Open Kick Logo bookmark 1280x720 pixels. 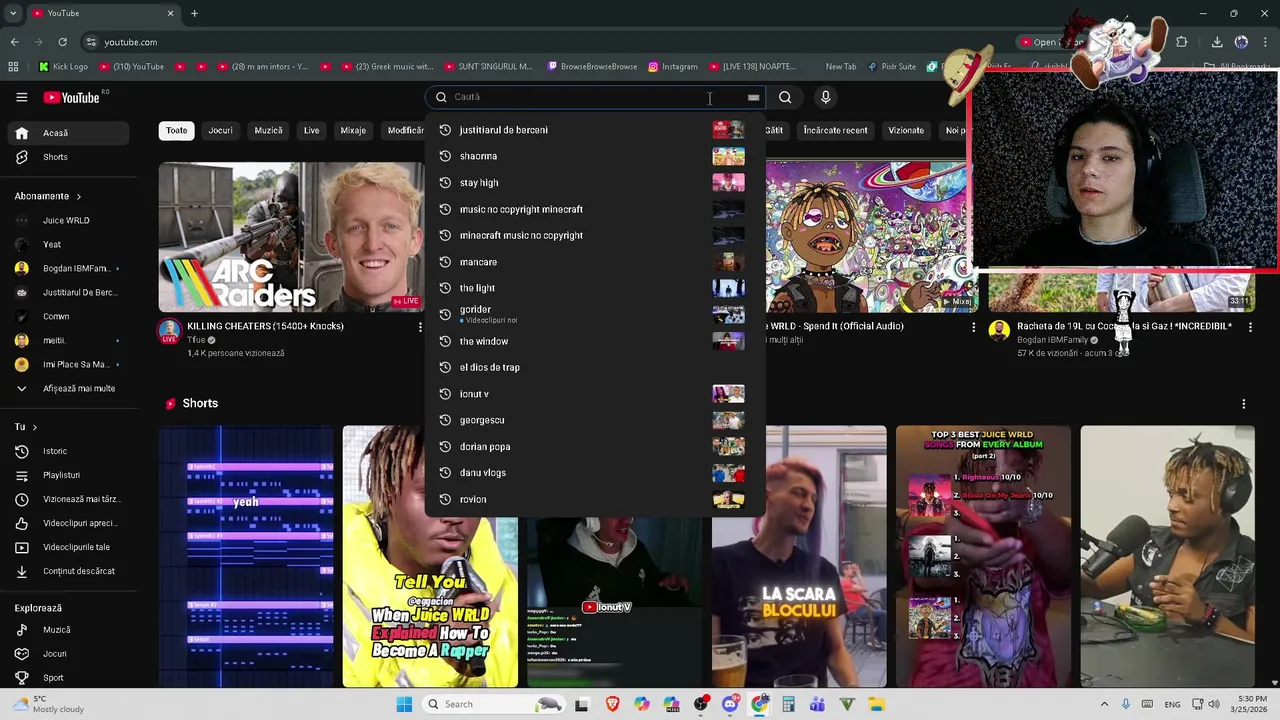(x=63, y=67)
